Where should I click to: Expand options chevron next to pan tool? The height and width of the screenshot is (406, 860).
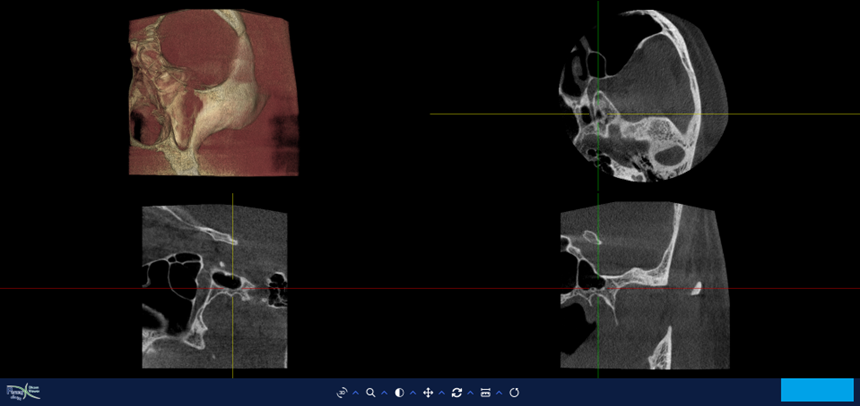pyautogui.click(x=442, y=393)
